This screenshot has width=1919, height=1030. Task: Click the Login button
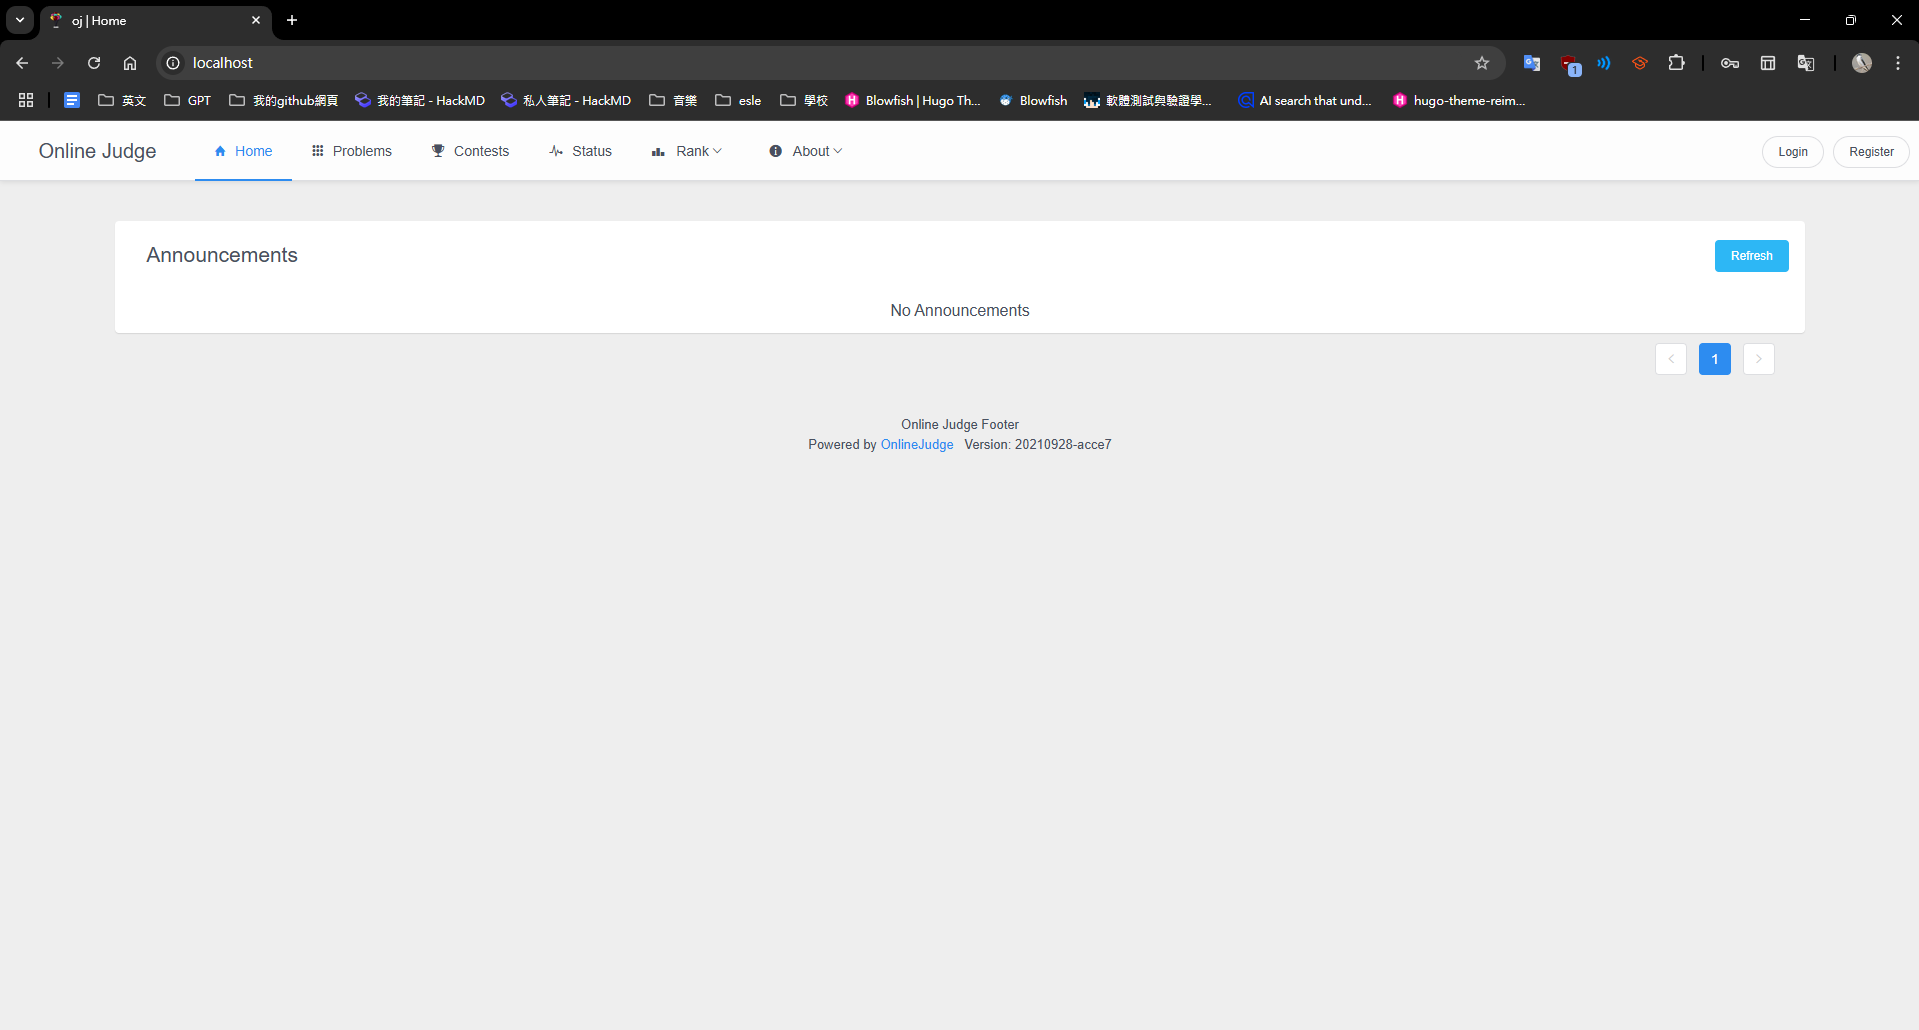[1792, 152]
